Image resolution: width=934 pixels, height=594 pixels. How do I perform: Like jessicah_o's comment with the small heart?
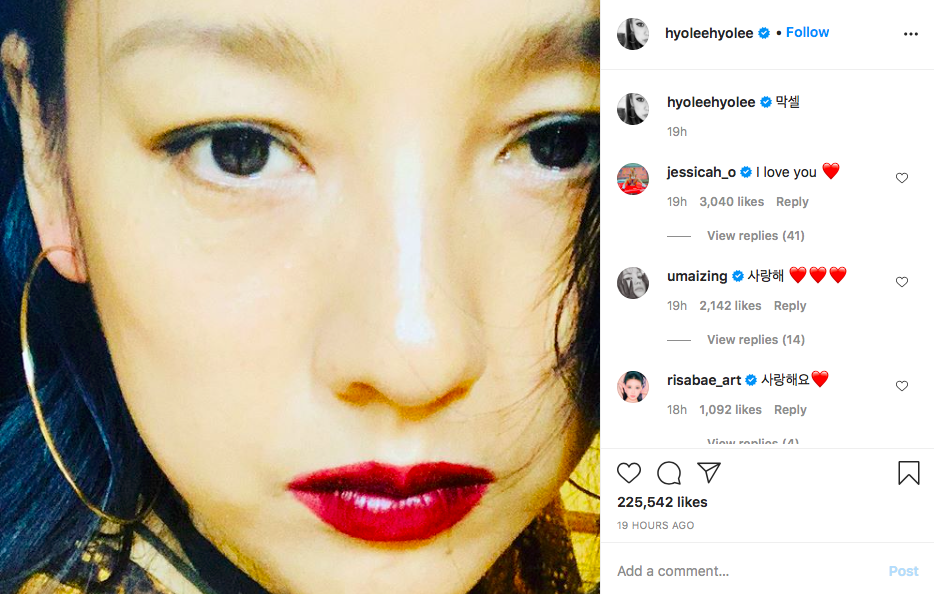click(x=902, y=178)
